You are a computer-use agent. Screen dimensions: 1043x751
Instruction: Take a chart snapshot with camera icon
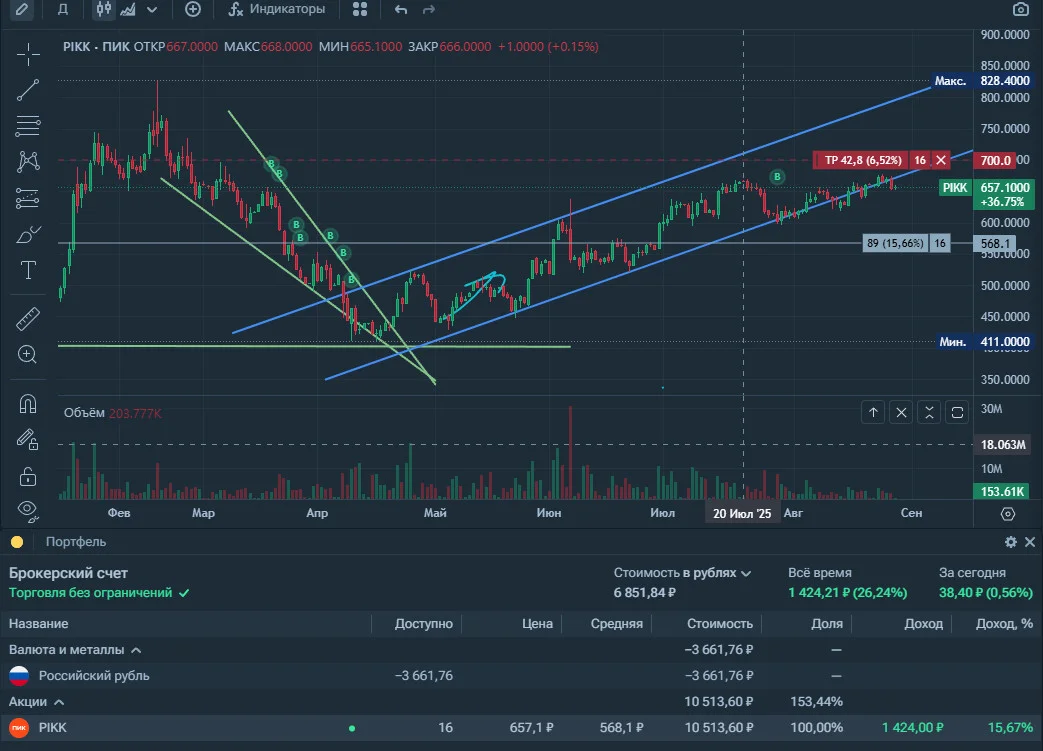(x=1020, y=9)
